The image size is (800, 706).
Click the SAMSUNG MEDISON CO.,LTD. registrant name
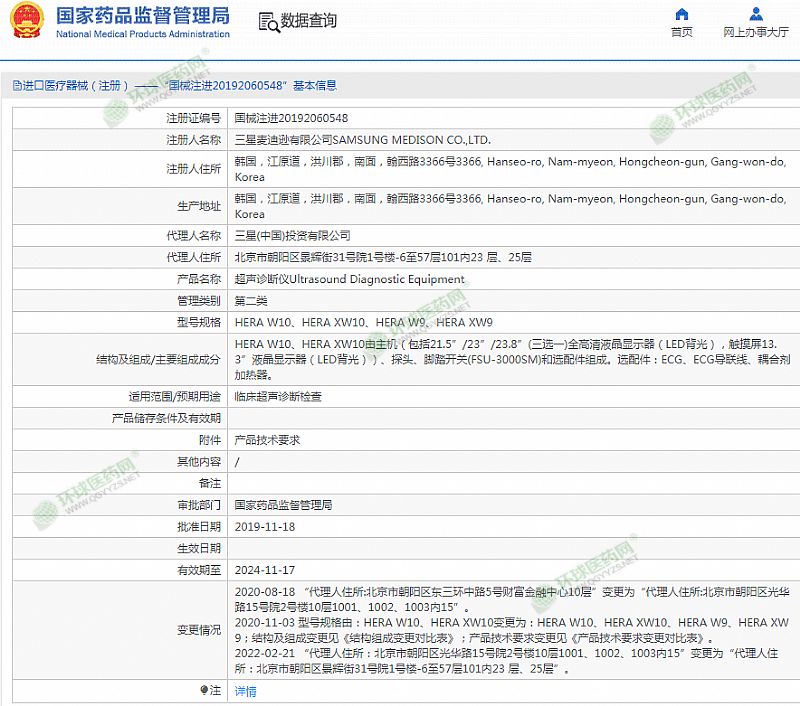point(411,140)
